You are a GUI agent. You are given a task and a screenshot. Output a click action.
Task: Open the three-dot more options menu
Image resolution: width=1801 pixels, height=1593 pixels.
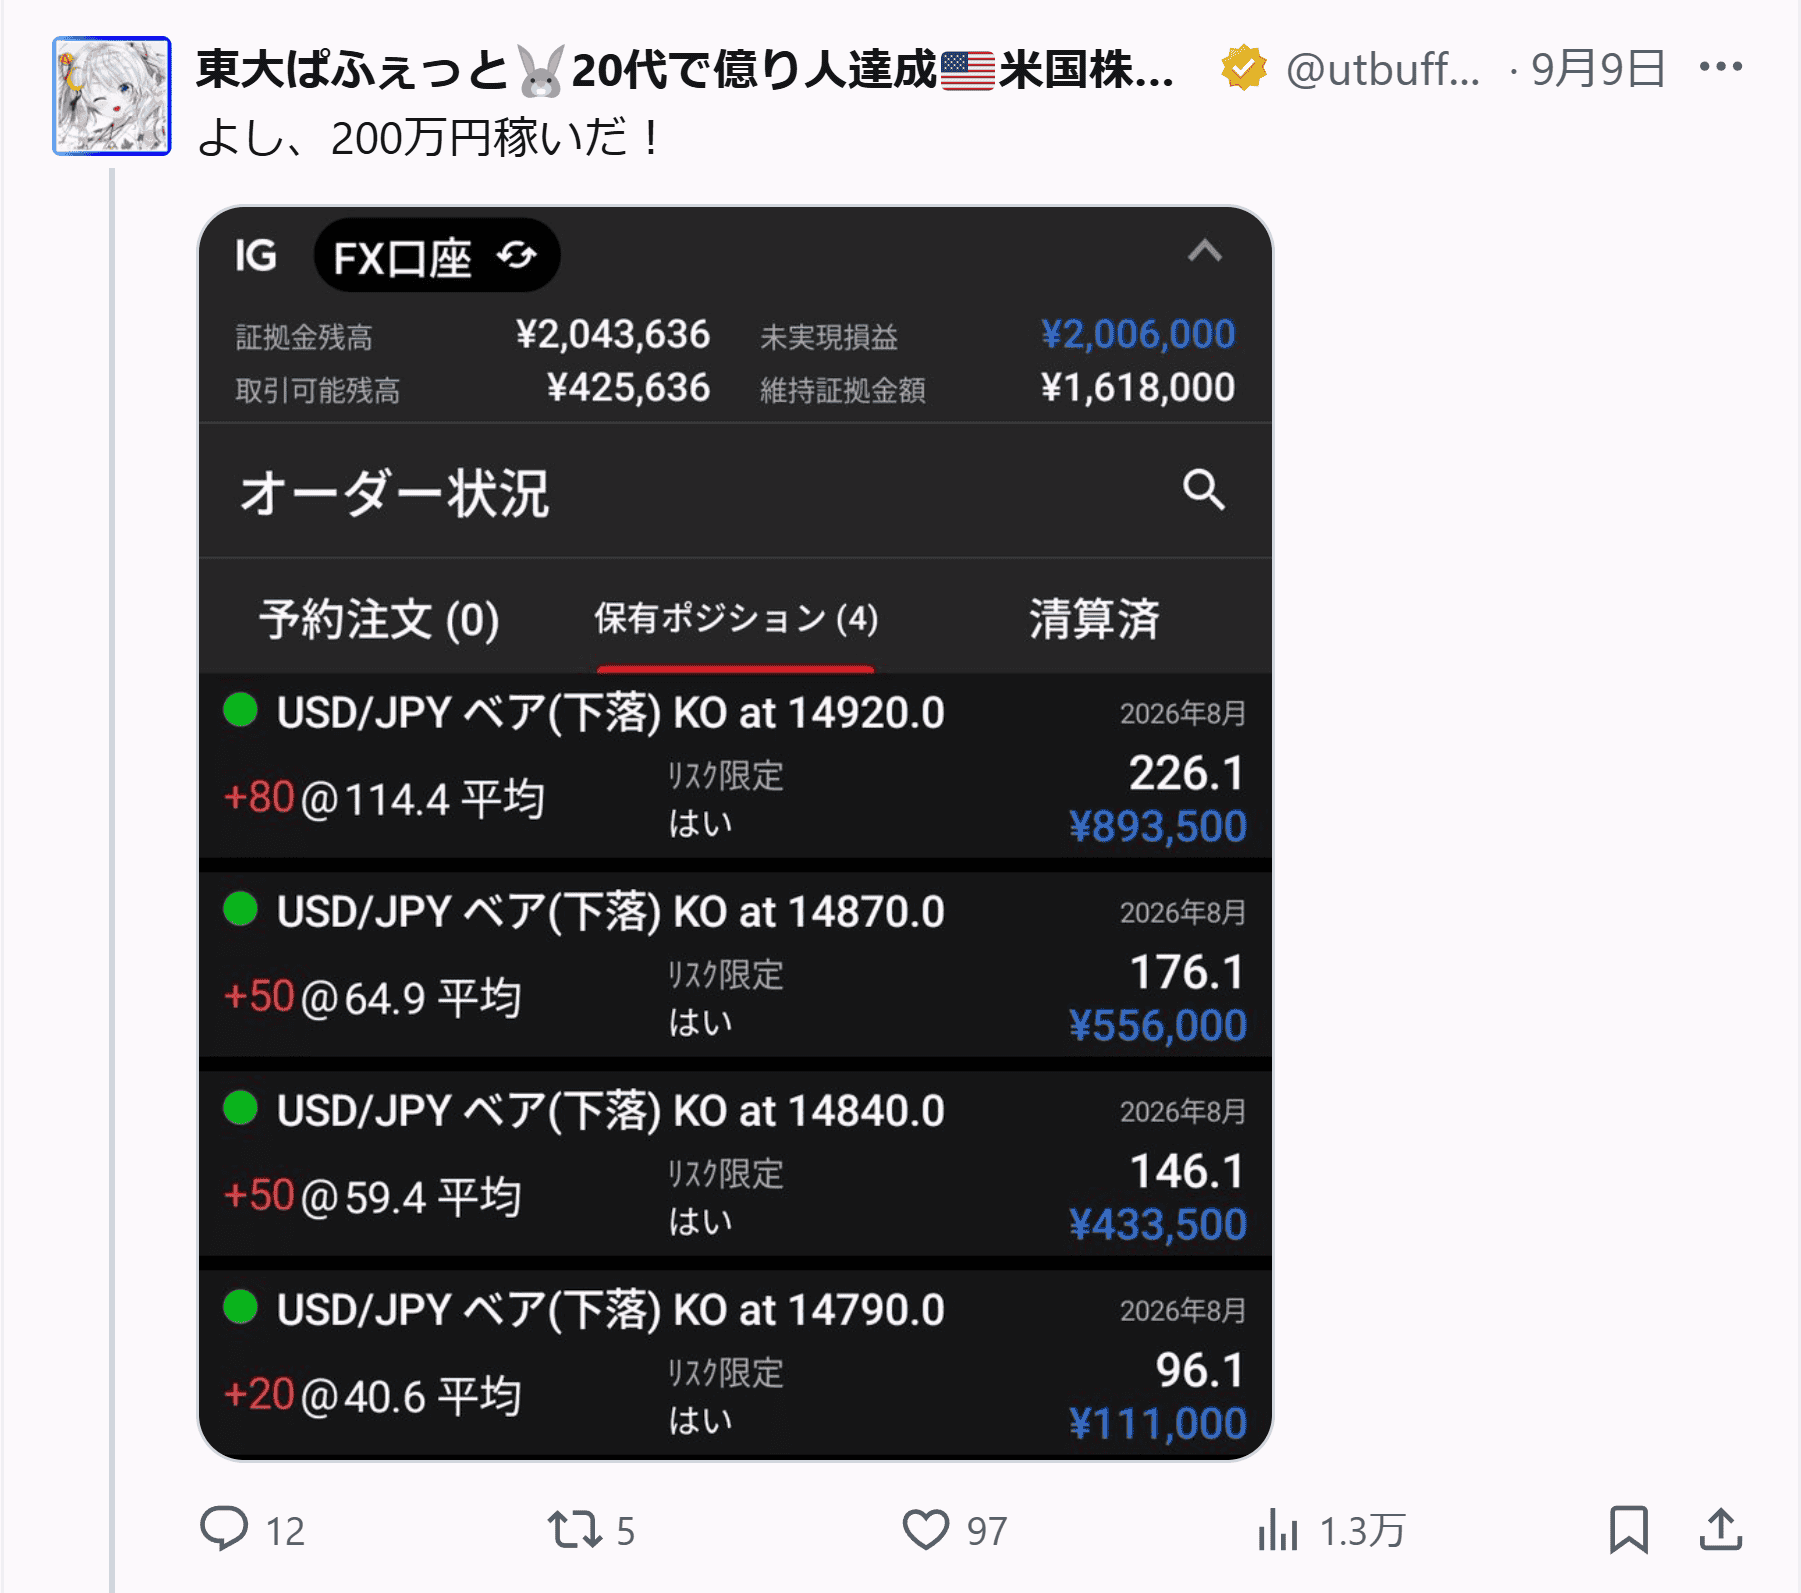(x=1720, y=67)
